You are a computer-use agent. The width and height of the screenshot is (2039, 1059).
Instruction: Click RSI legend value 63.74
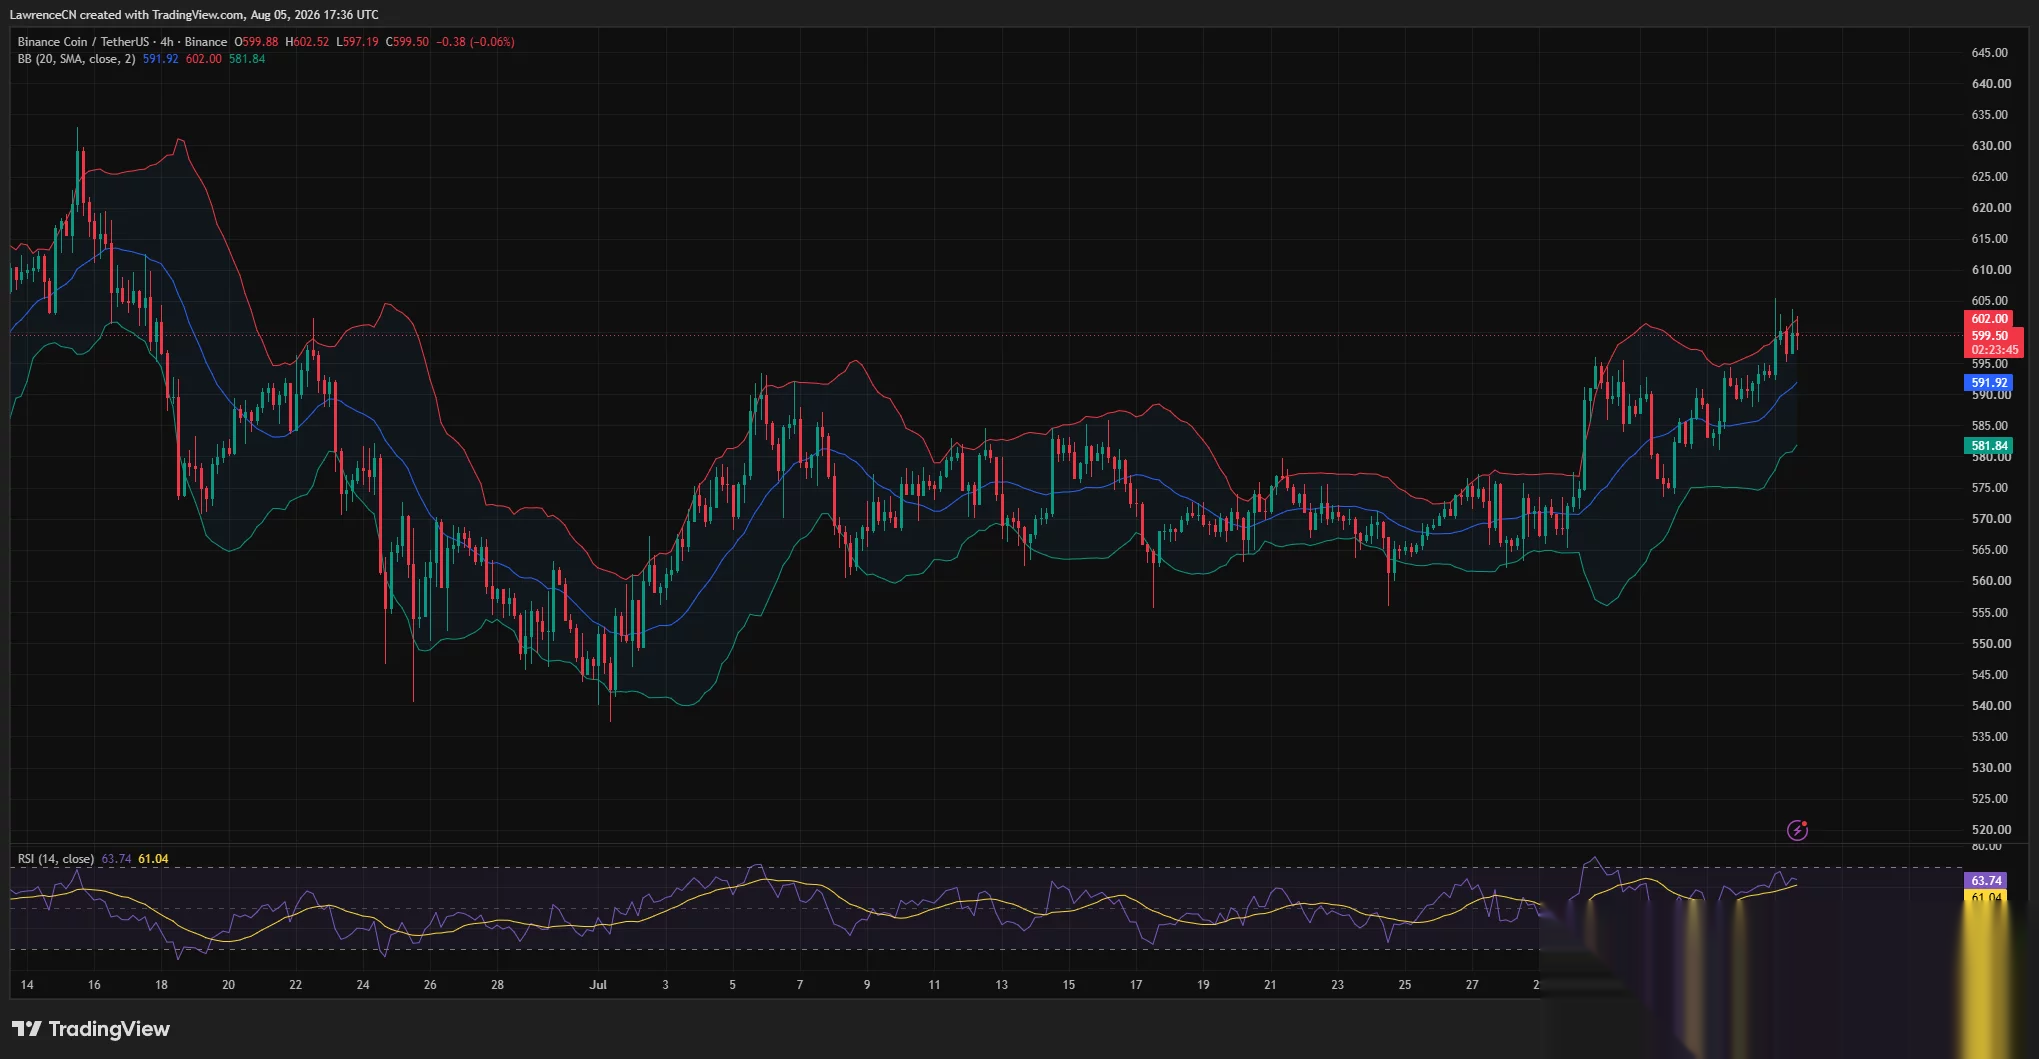pos(116,859)
